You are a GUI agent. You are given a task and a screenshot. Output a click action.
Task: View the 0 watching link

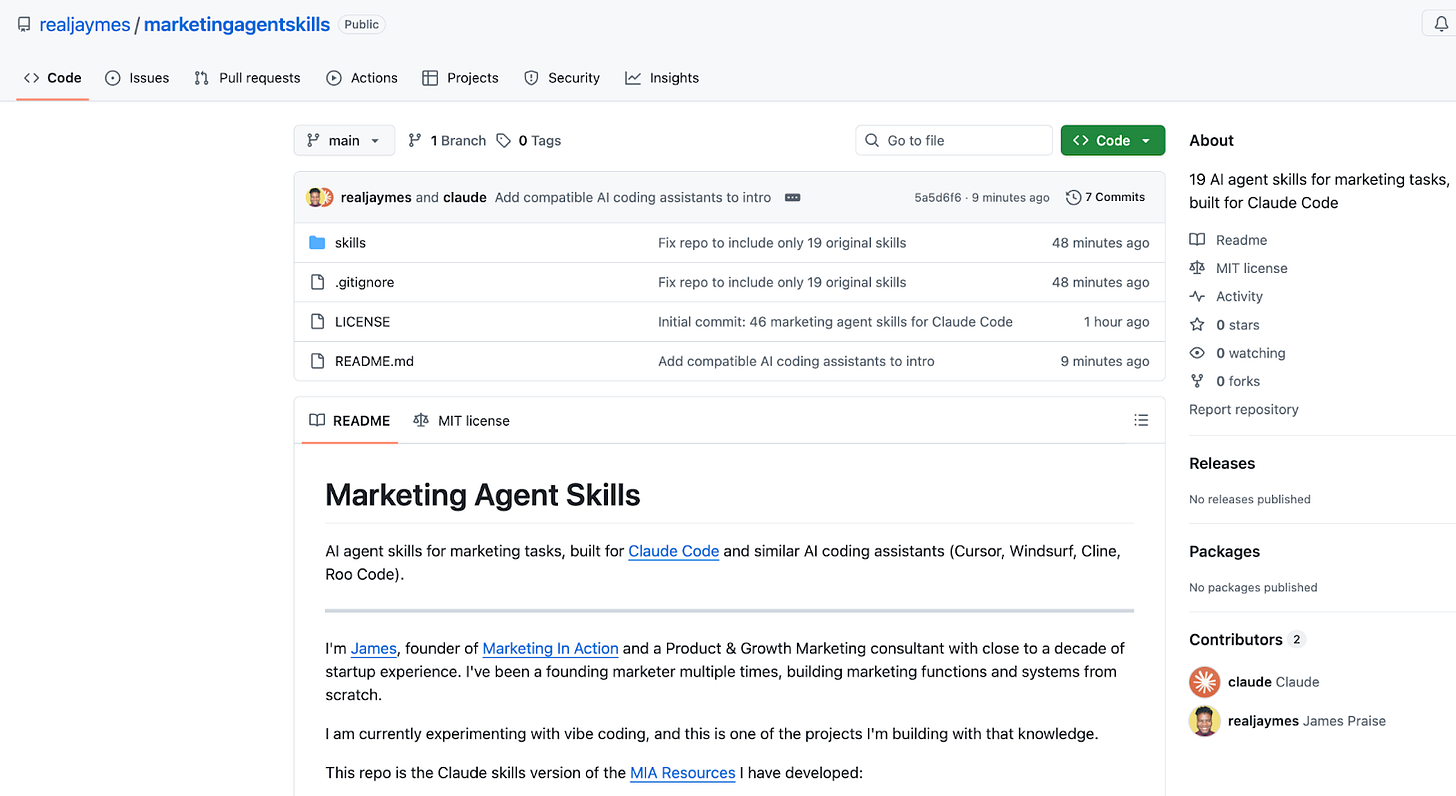(x=1238, y=353)
